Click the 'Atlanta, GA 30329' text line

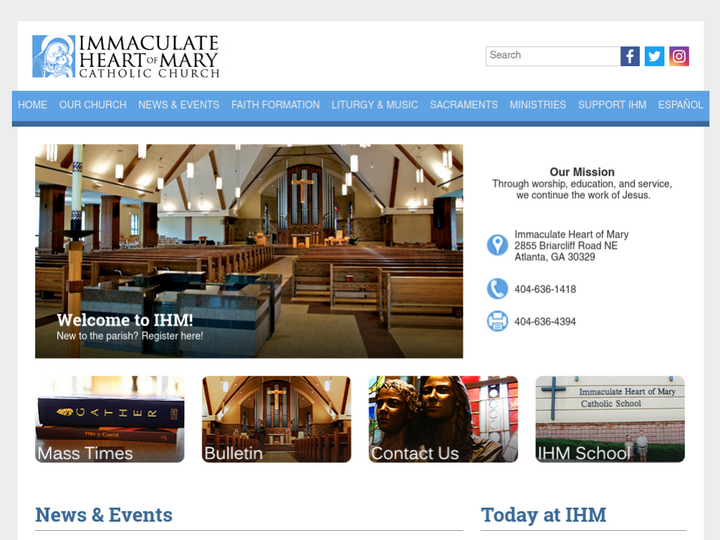tap(555, 257)
